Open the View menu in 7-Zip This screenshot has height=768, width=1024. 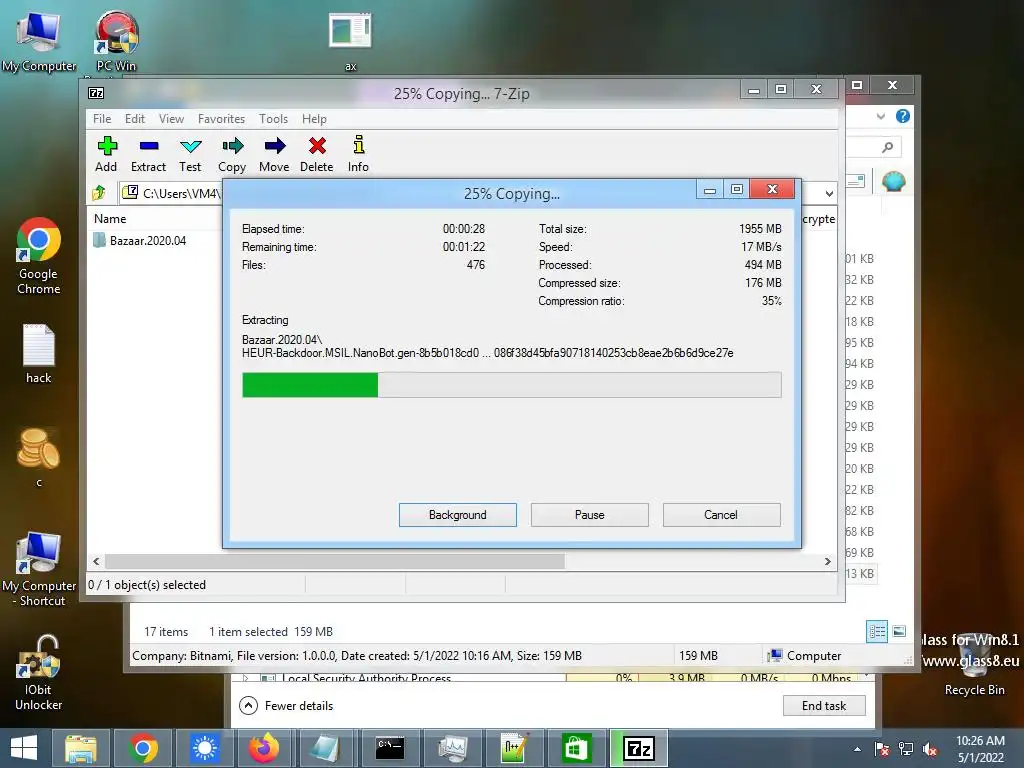tap(171, 119)
